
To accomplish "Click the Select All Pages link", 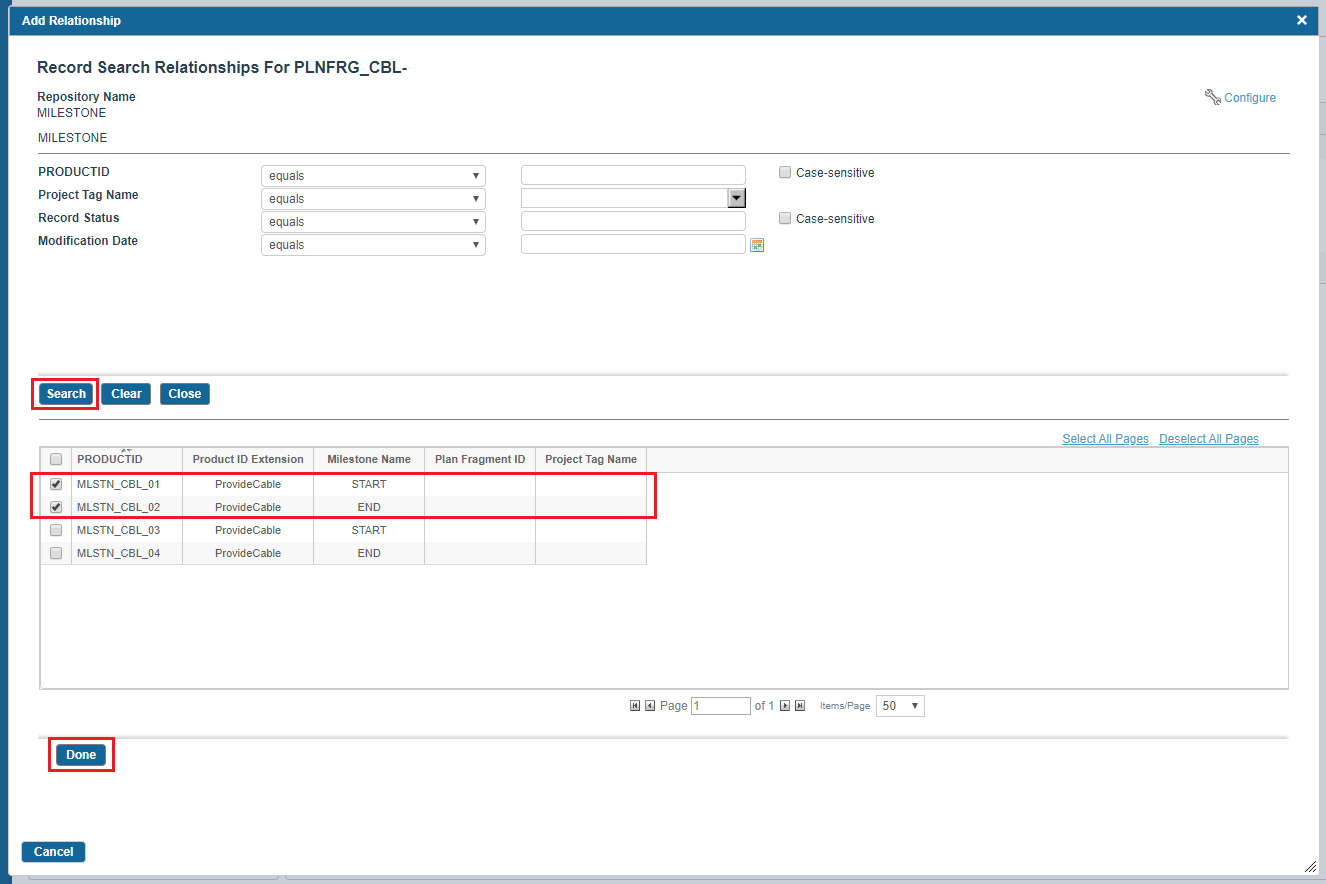I will (x=1105, y=439).
